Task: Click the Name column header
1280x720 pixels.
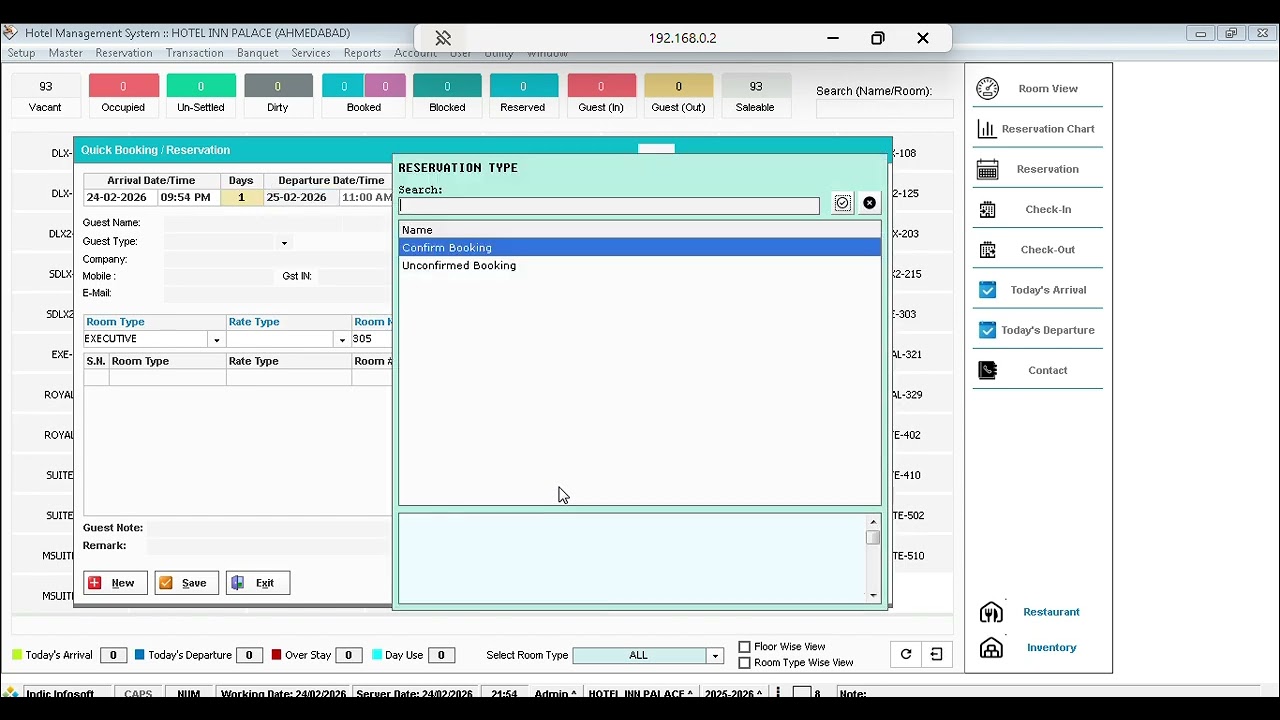Action: pos(640,230)
